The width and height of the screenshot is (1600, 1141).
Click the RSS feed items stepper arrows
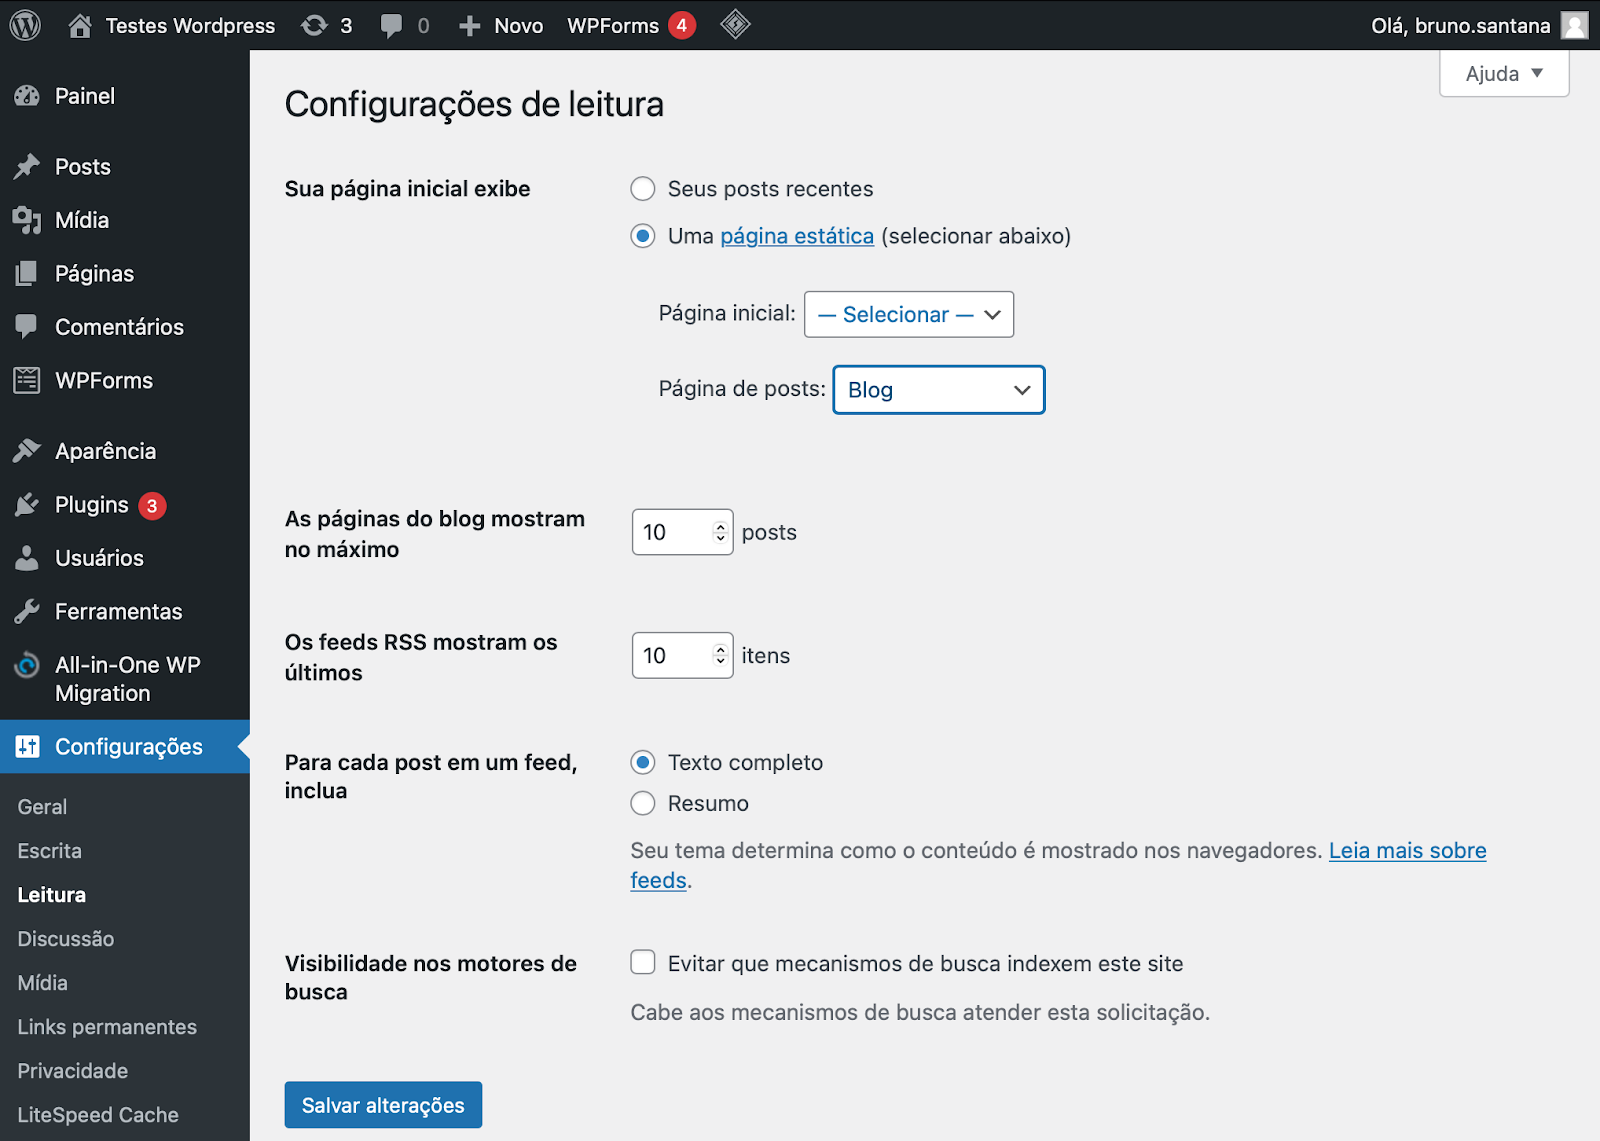[x=720, y=655]
